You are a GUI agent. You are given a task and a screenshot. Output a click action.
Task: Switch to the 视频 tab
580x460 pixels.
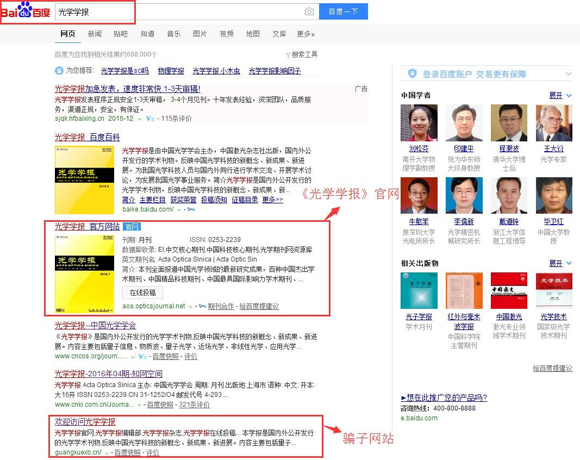226,34
